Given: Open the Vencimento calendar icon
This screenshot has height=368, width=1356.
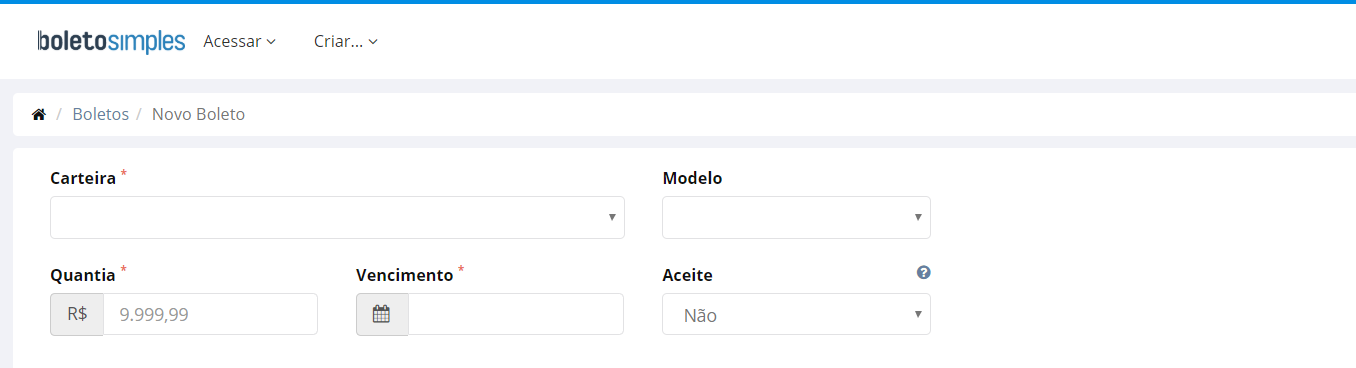Looking at the screenshot, I should click(x=381, y=314).
